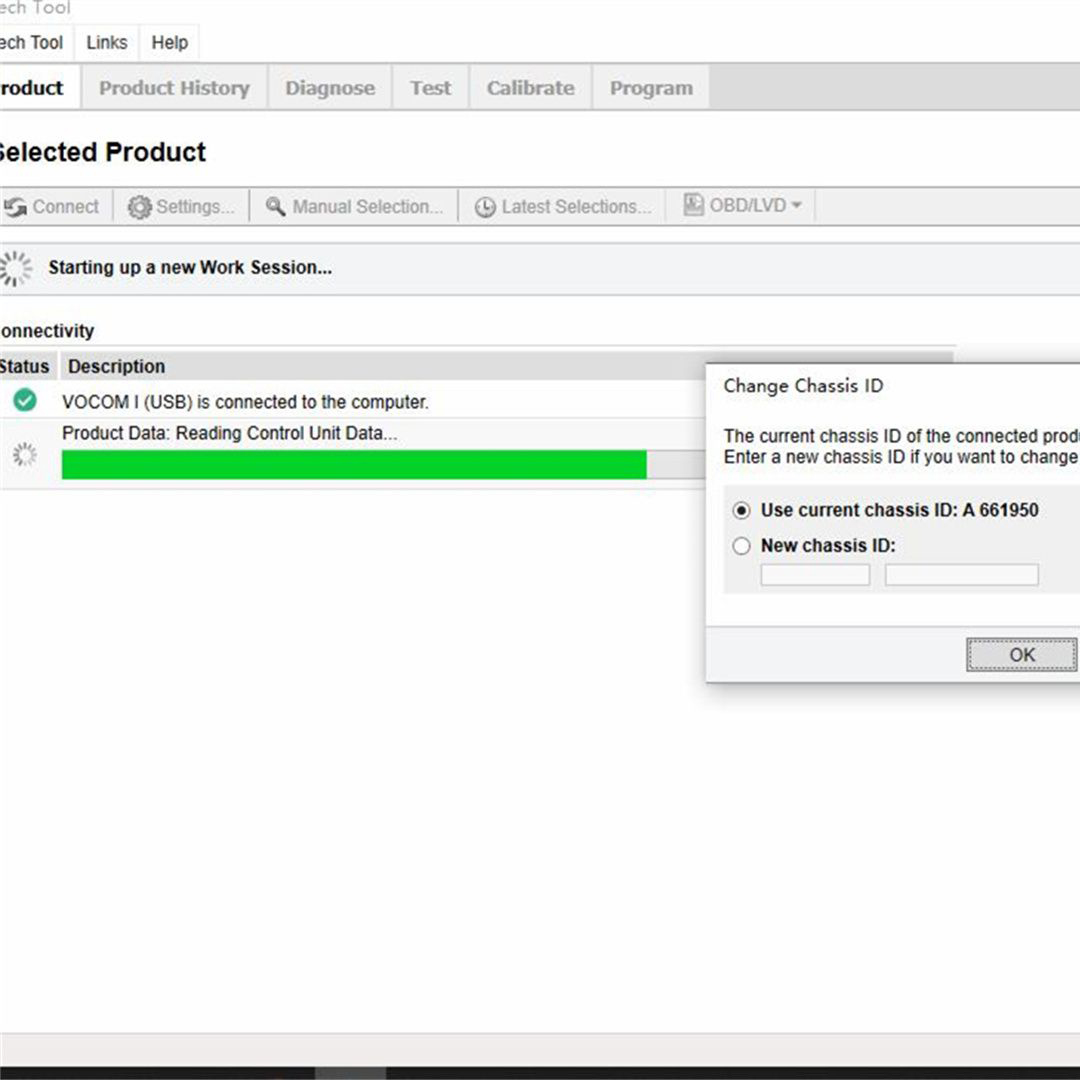Open Settings via gear icon
The height and width of the screenshot is (1080, 1080).
(139, 207)
